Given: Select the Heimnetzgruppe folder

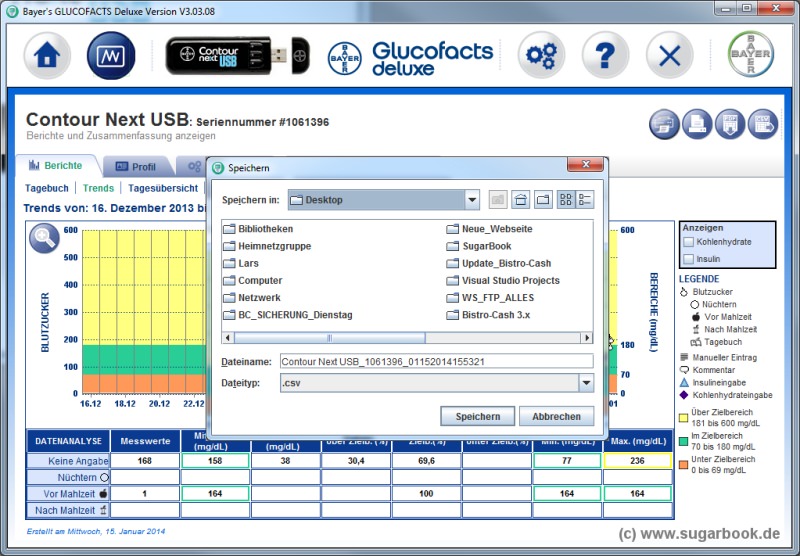Looking at the screenshot, I should (267, 246).
